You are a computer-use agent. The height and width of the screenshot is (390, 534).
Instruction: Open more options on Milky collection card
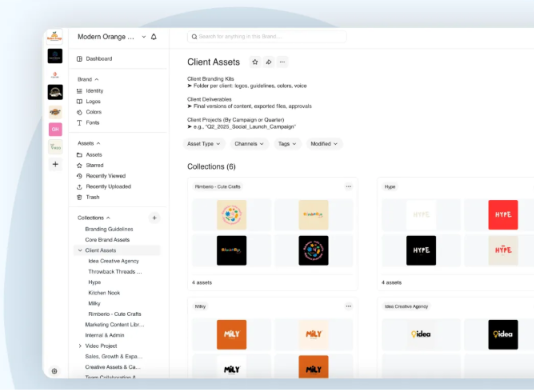pyautogui.click(x=348, y=306)
